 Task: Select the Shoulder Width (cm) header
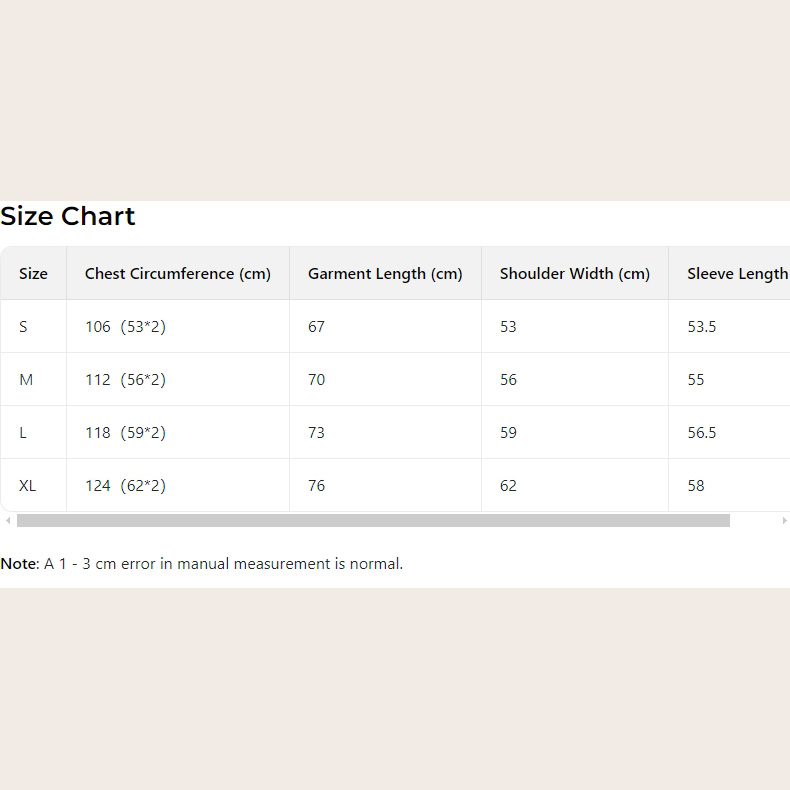(x=575, y=274)
